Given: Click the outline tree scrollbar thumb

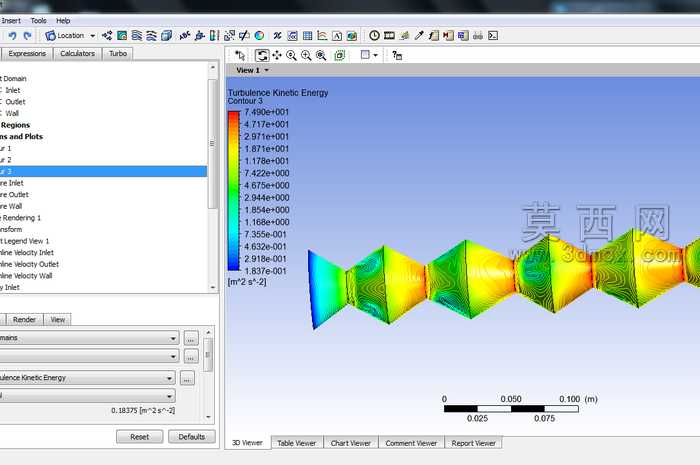Looking at the screenshot, I should [x=212, y=143].
